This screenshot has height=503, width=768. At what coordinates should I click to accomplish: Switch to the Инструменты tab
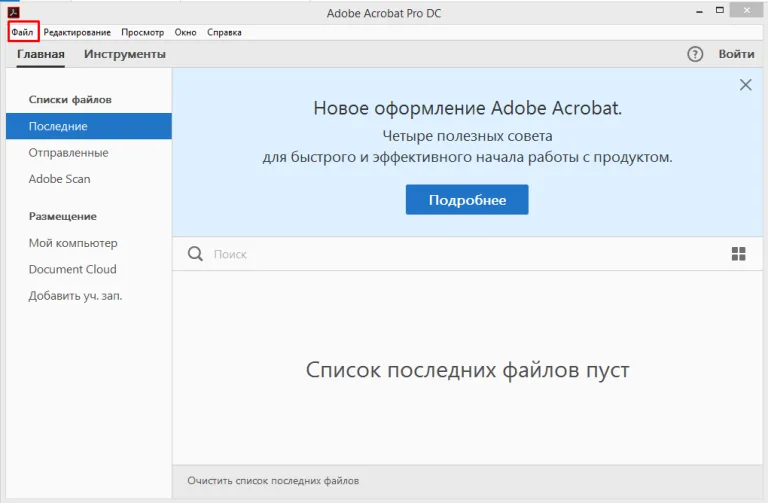click(x=125, y=54)
